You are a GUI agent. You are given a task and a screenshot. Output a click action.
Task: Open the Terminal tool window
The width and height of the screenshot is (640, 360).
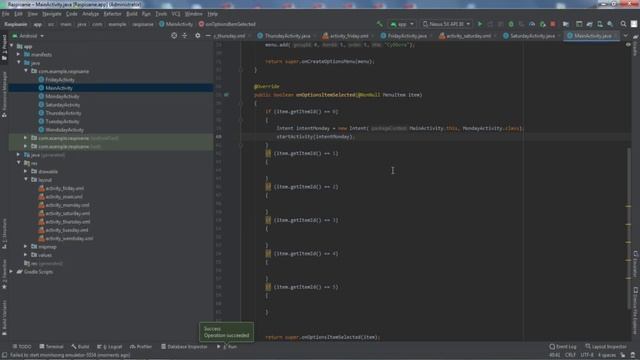pyautogui.click(x=51, y=347)
